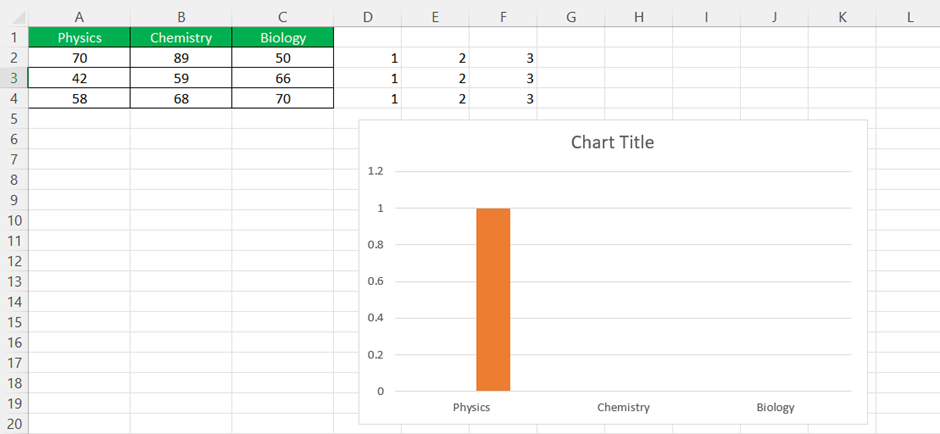Click cell containing 89

pos(181,58)
